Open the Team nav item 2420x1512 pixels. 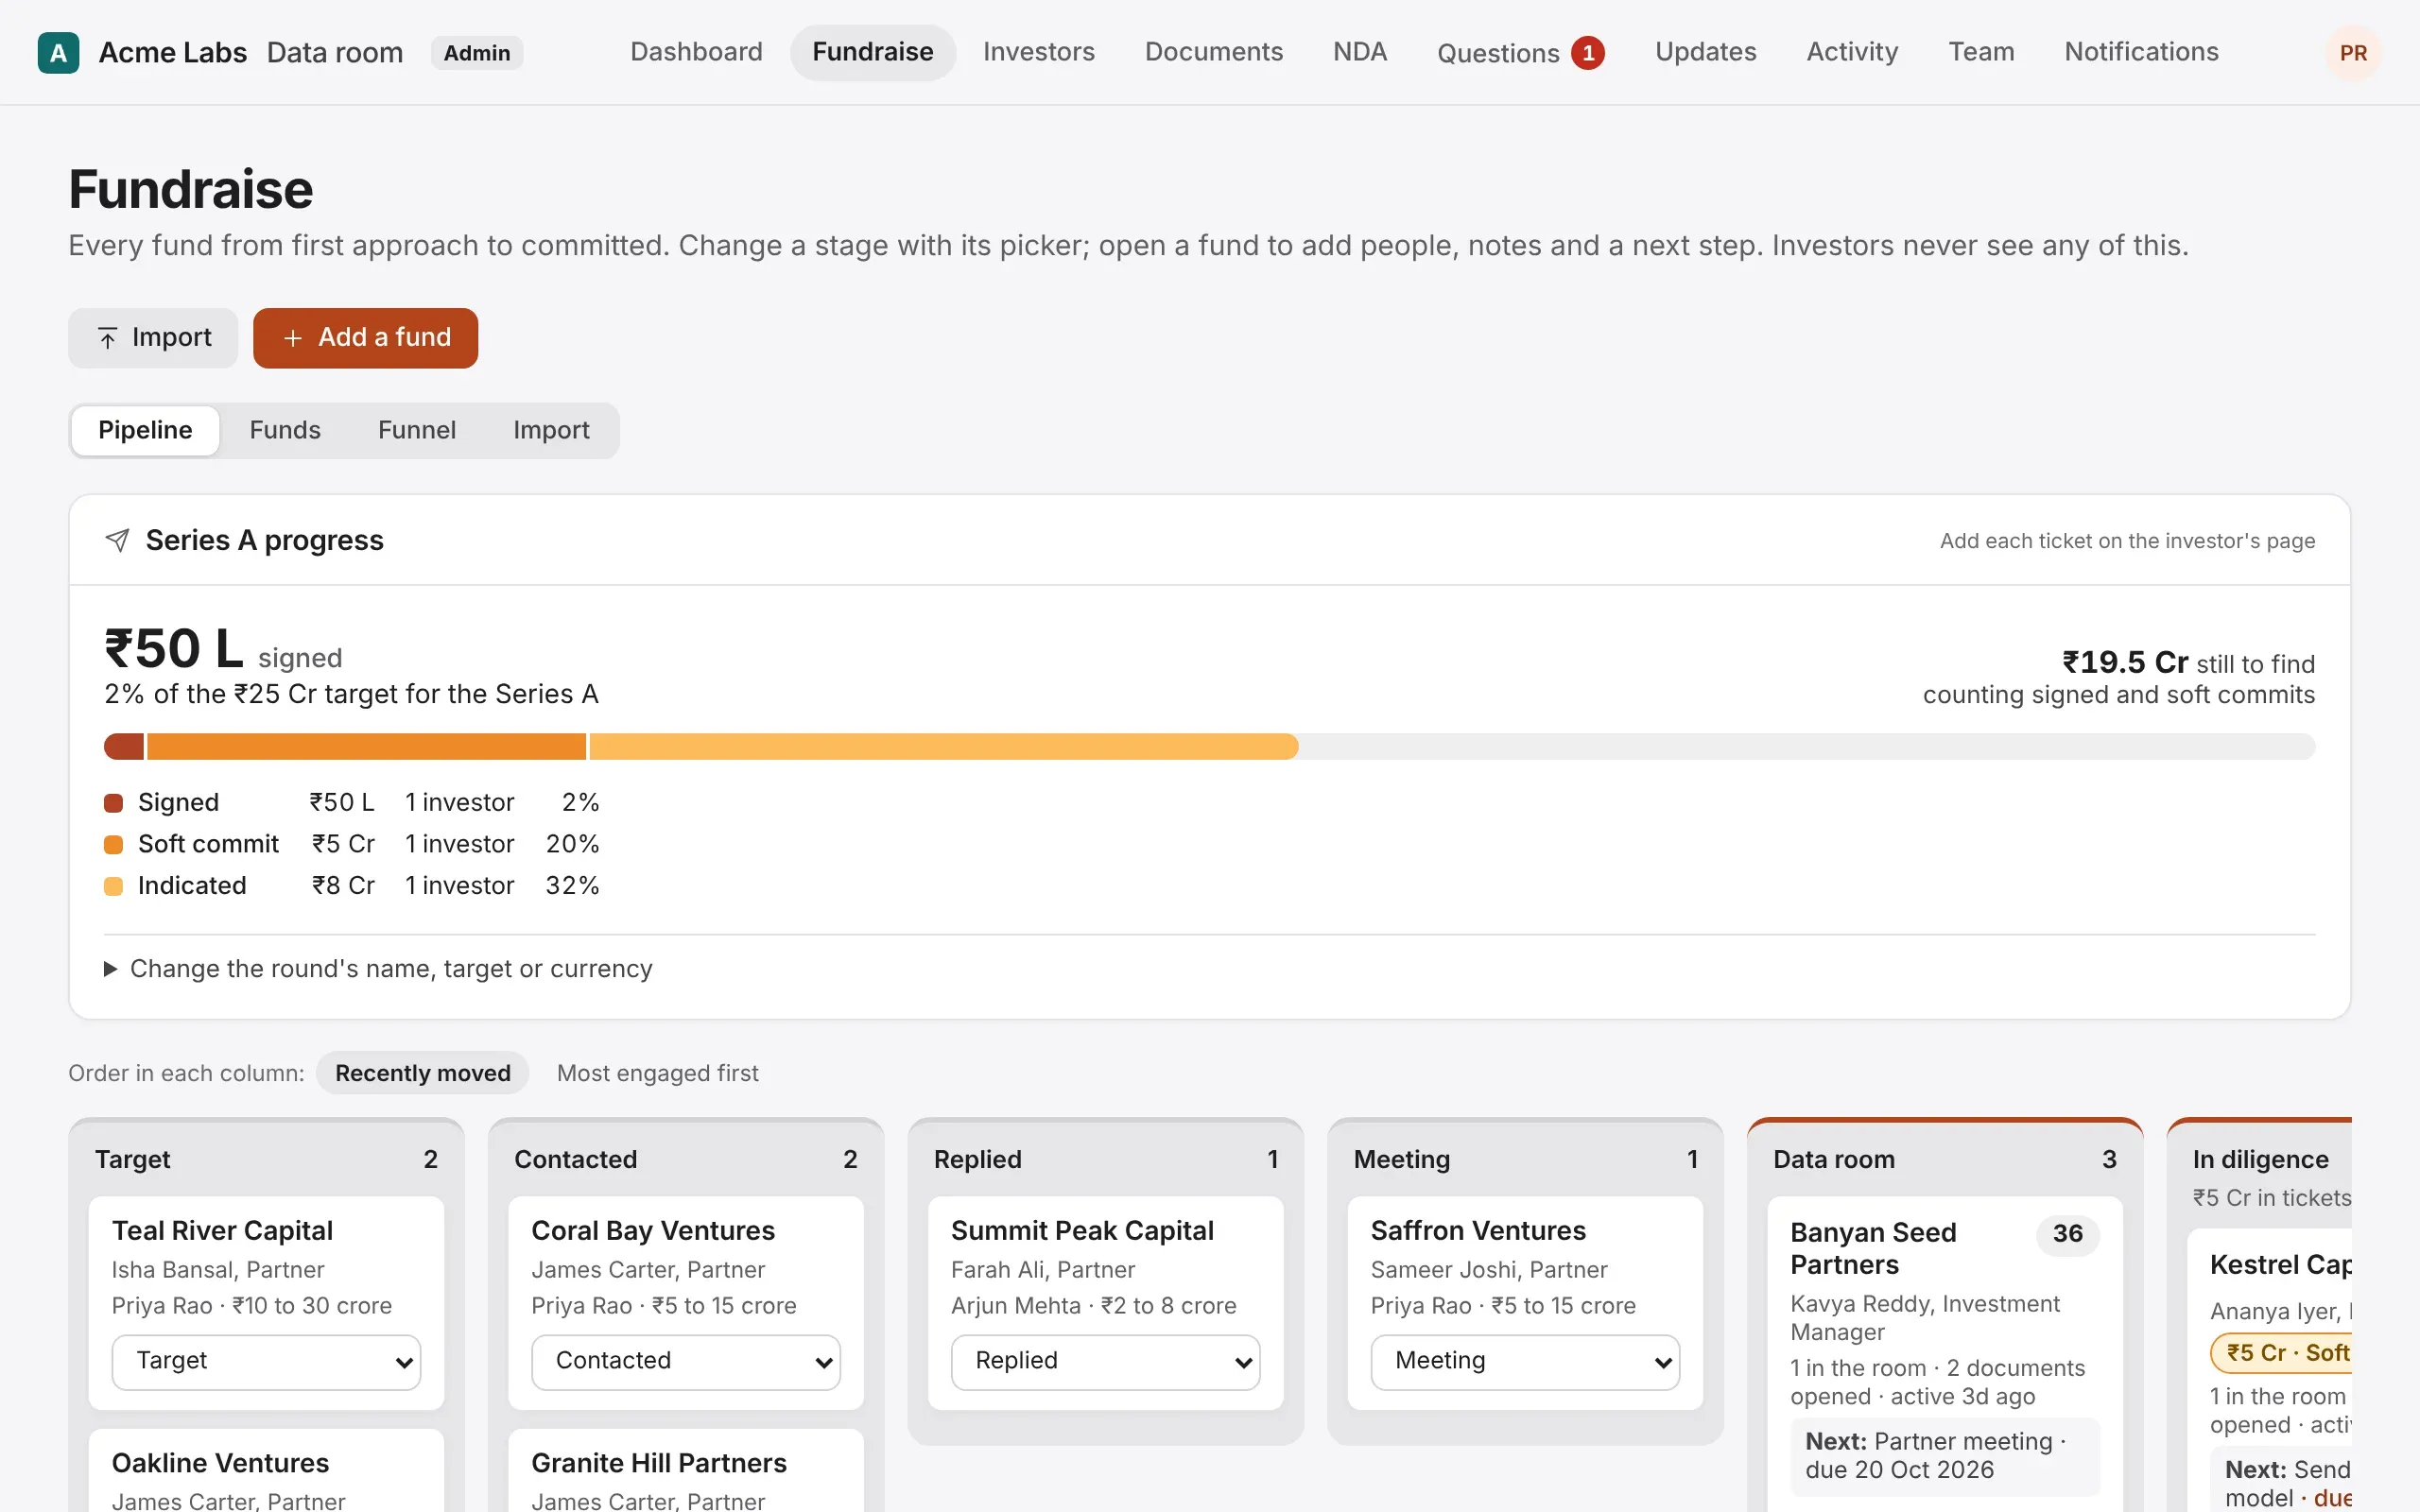click(x=1981, y=52)
